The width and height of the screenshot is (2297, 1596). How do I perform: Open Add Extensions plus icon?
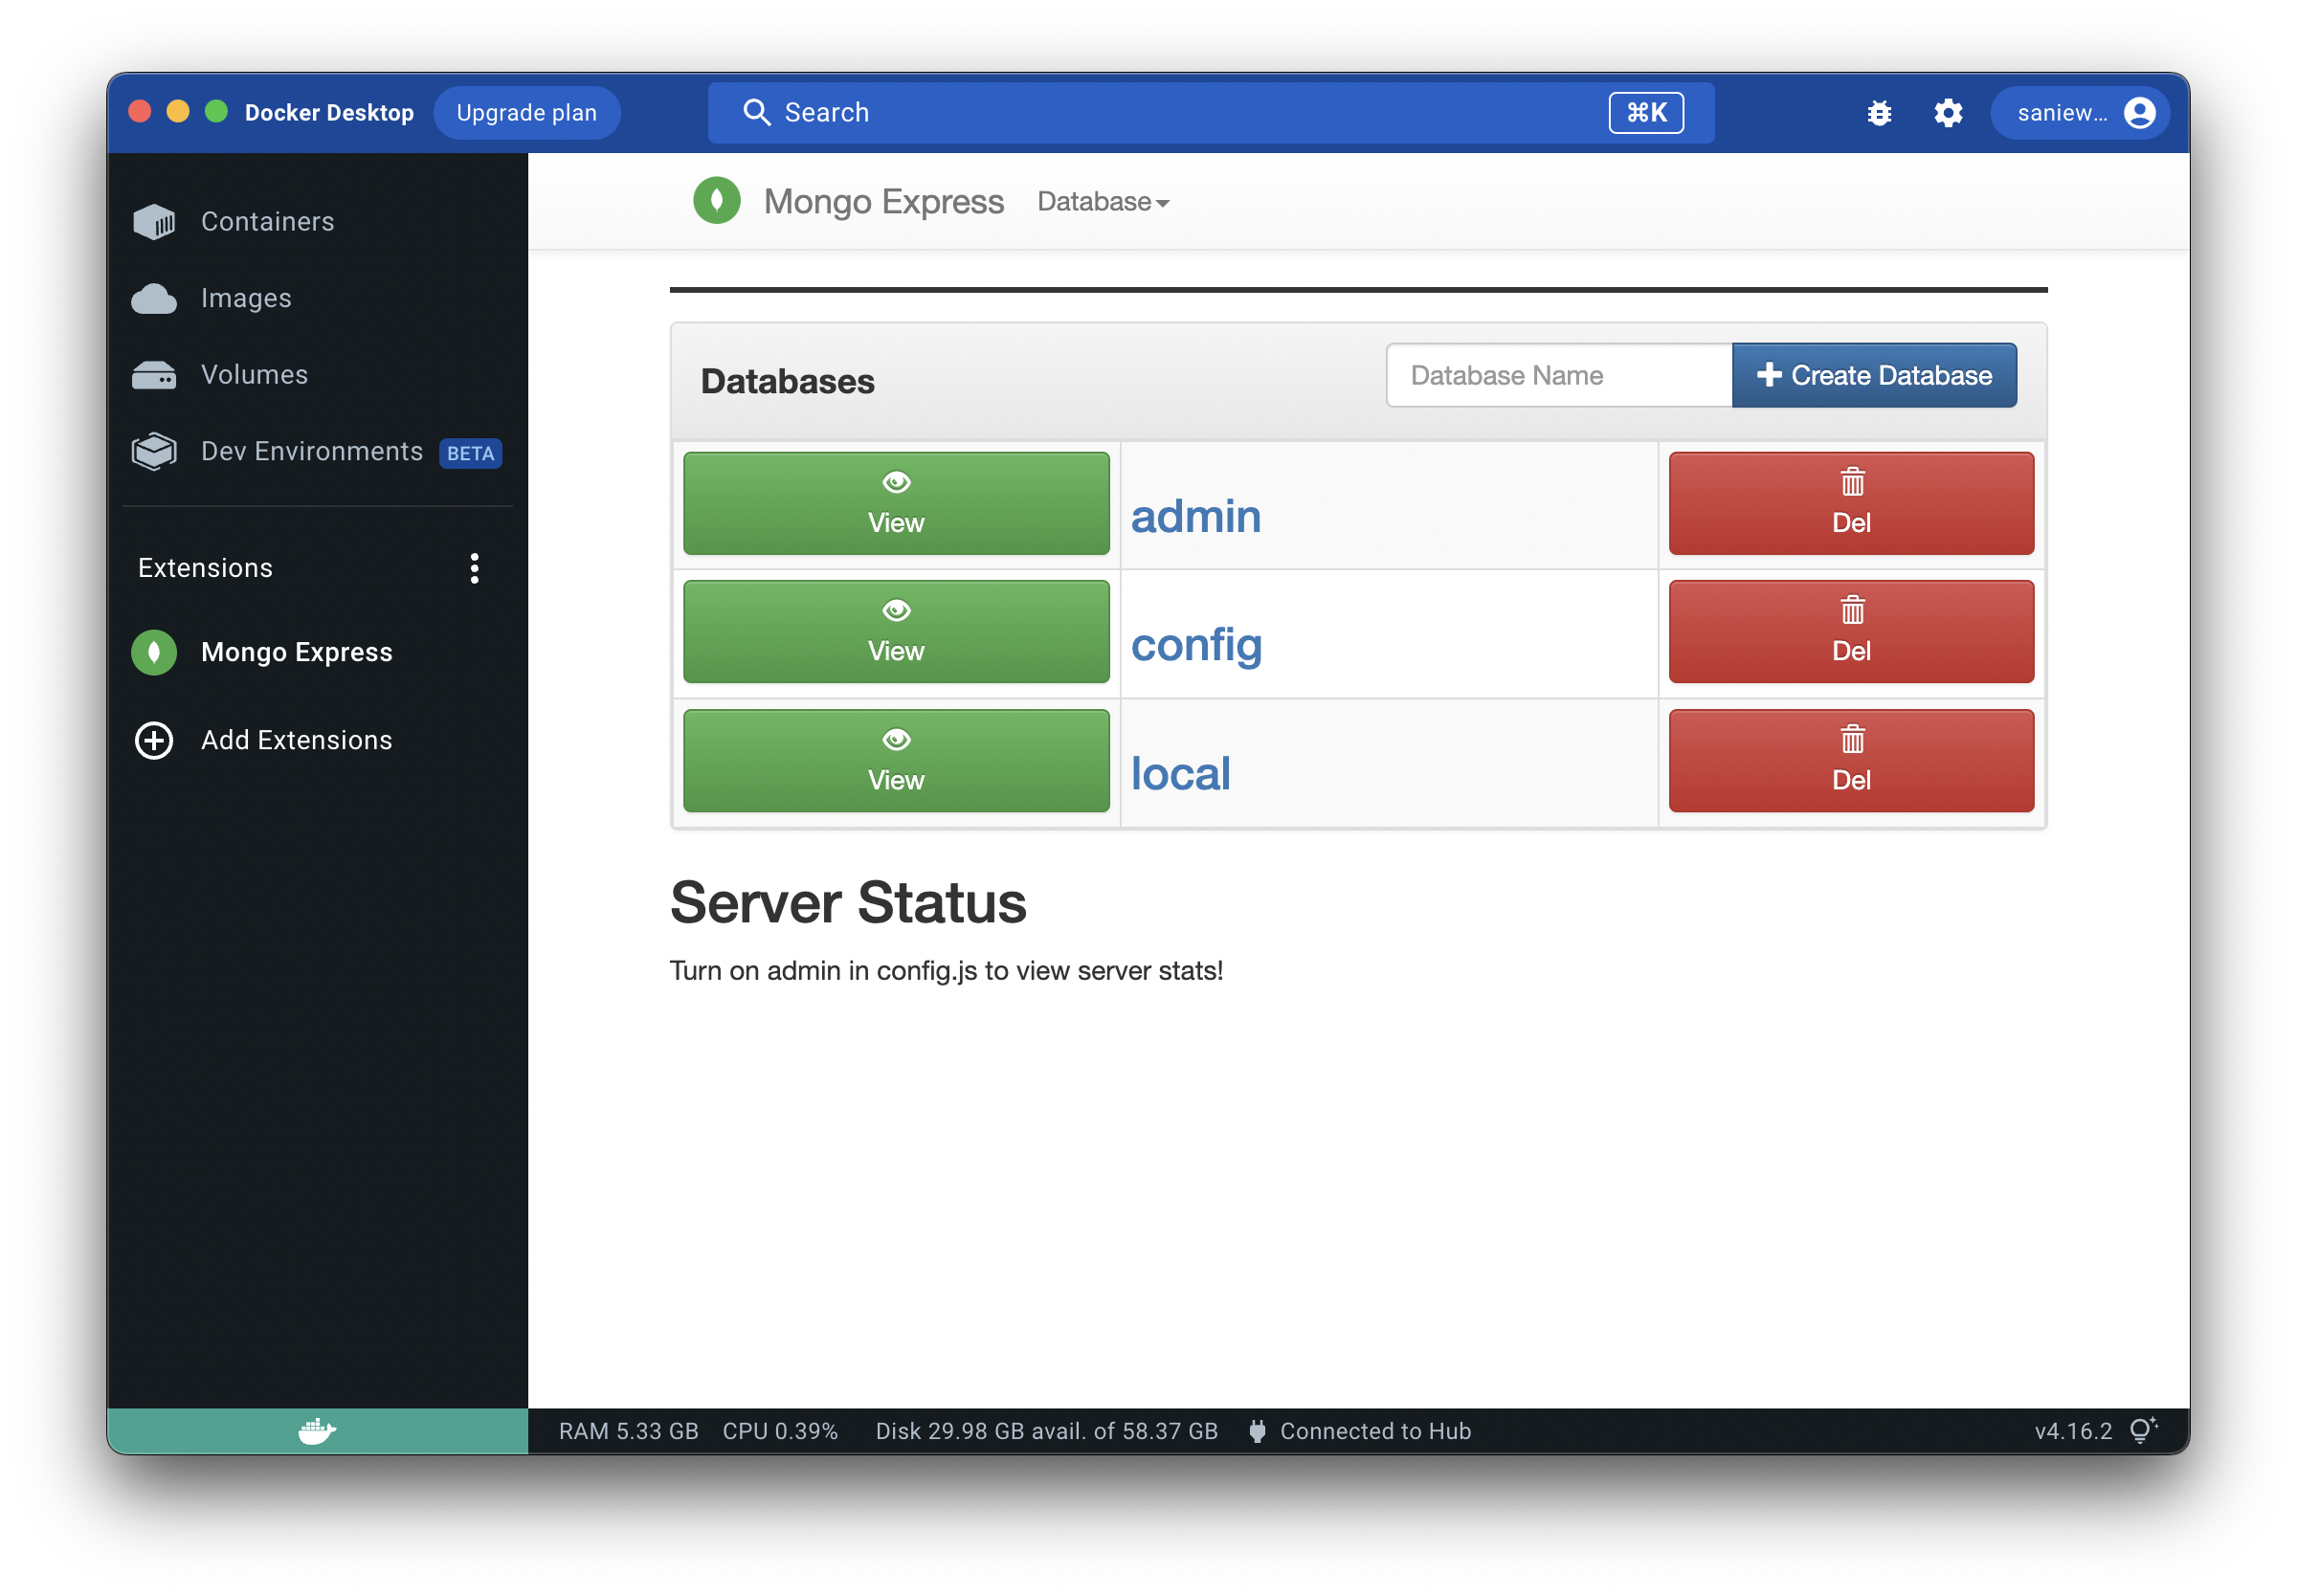coord(154,740)
